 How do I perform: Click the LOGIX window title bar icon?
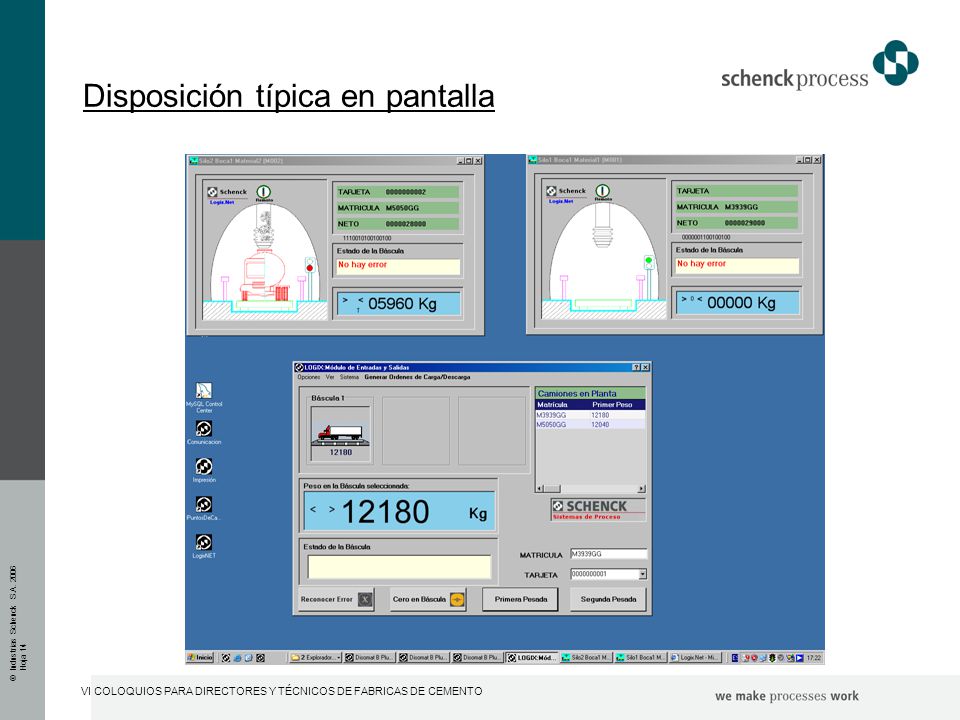pos(299,367)
